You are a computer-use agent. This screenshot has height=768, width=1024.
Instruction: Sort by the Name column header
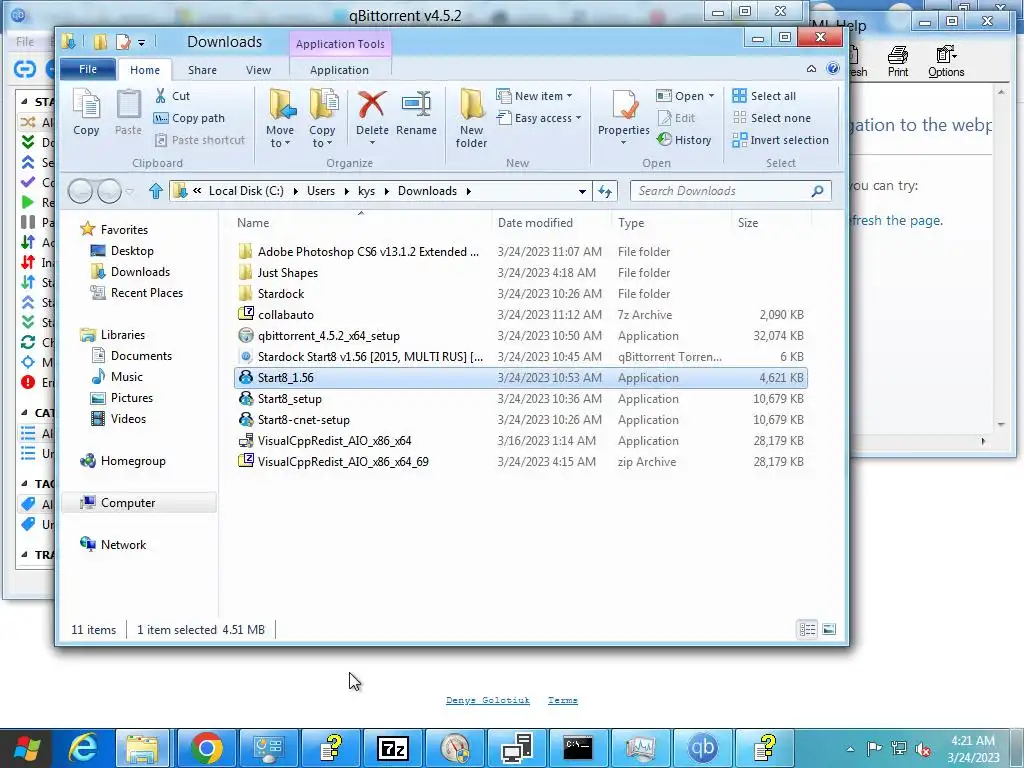(x=253, y=223)
